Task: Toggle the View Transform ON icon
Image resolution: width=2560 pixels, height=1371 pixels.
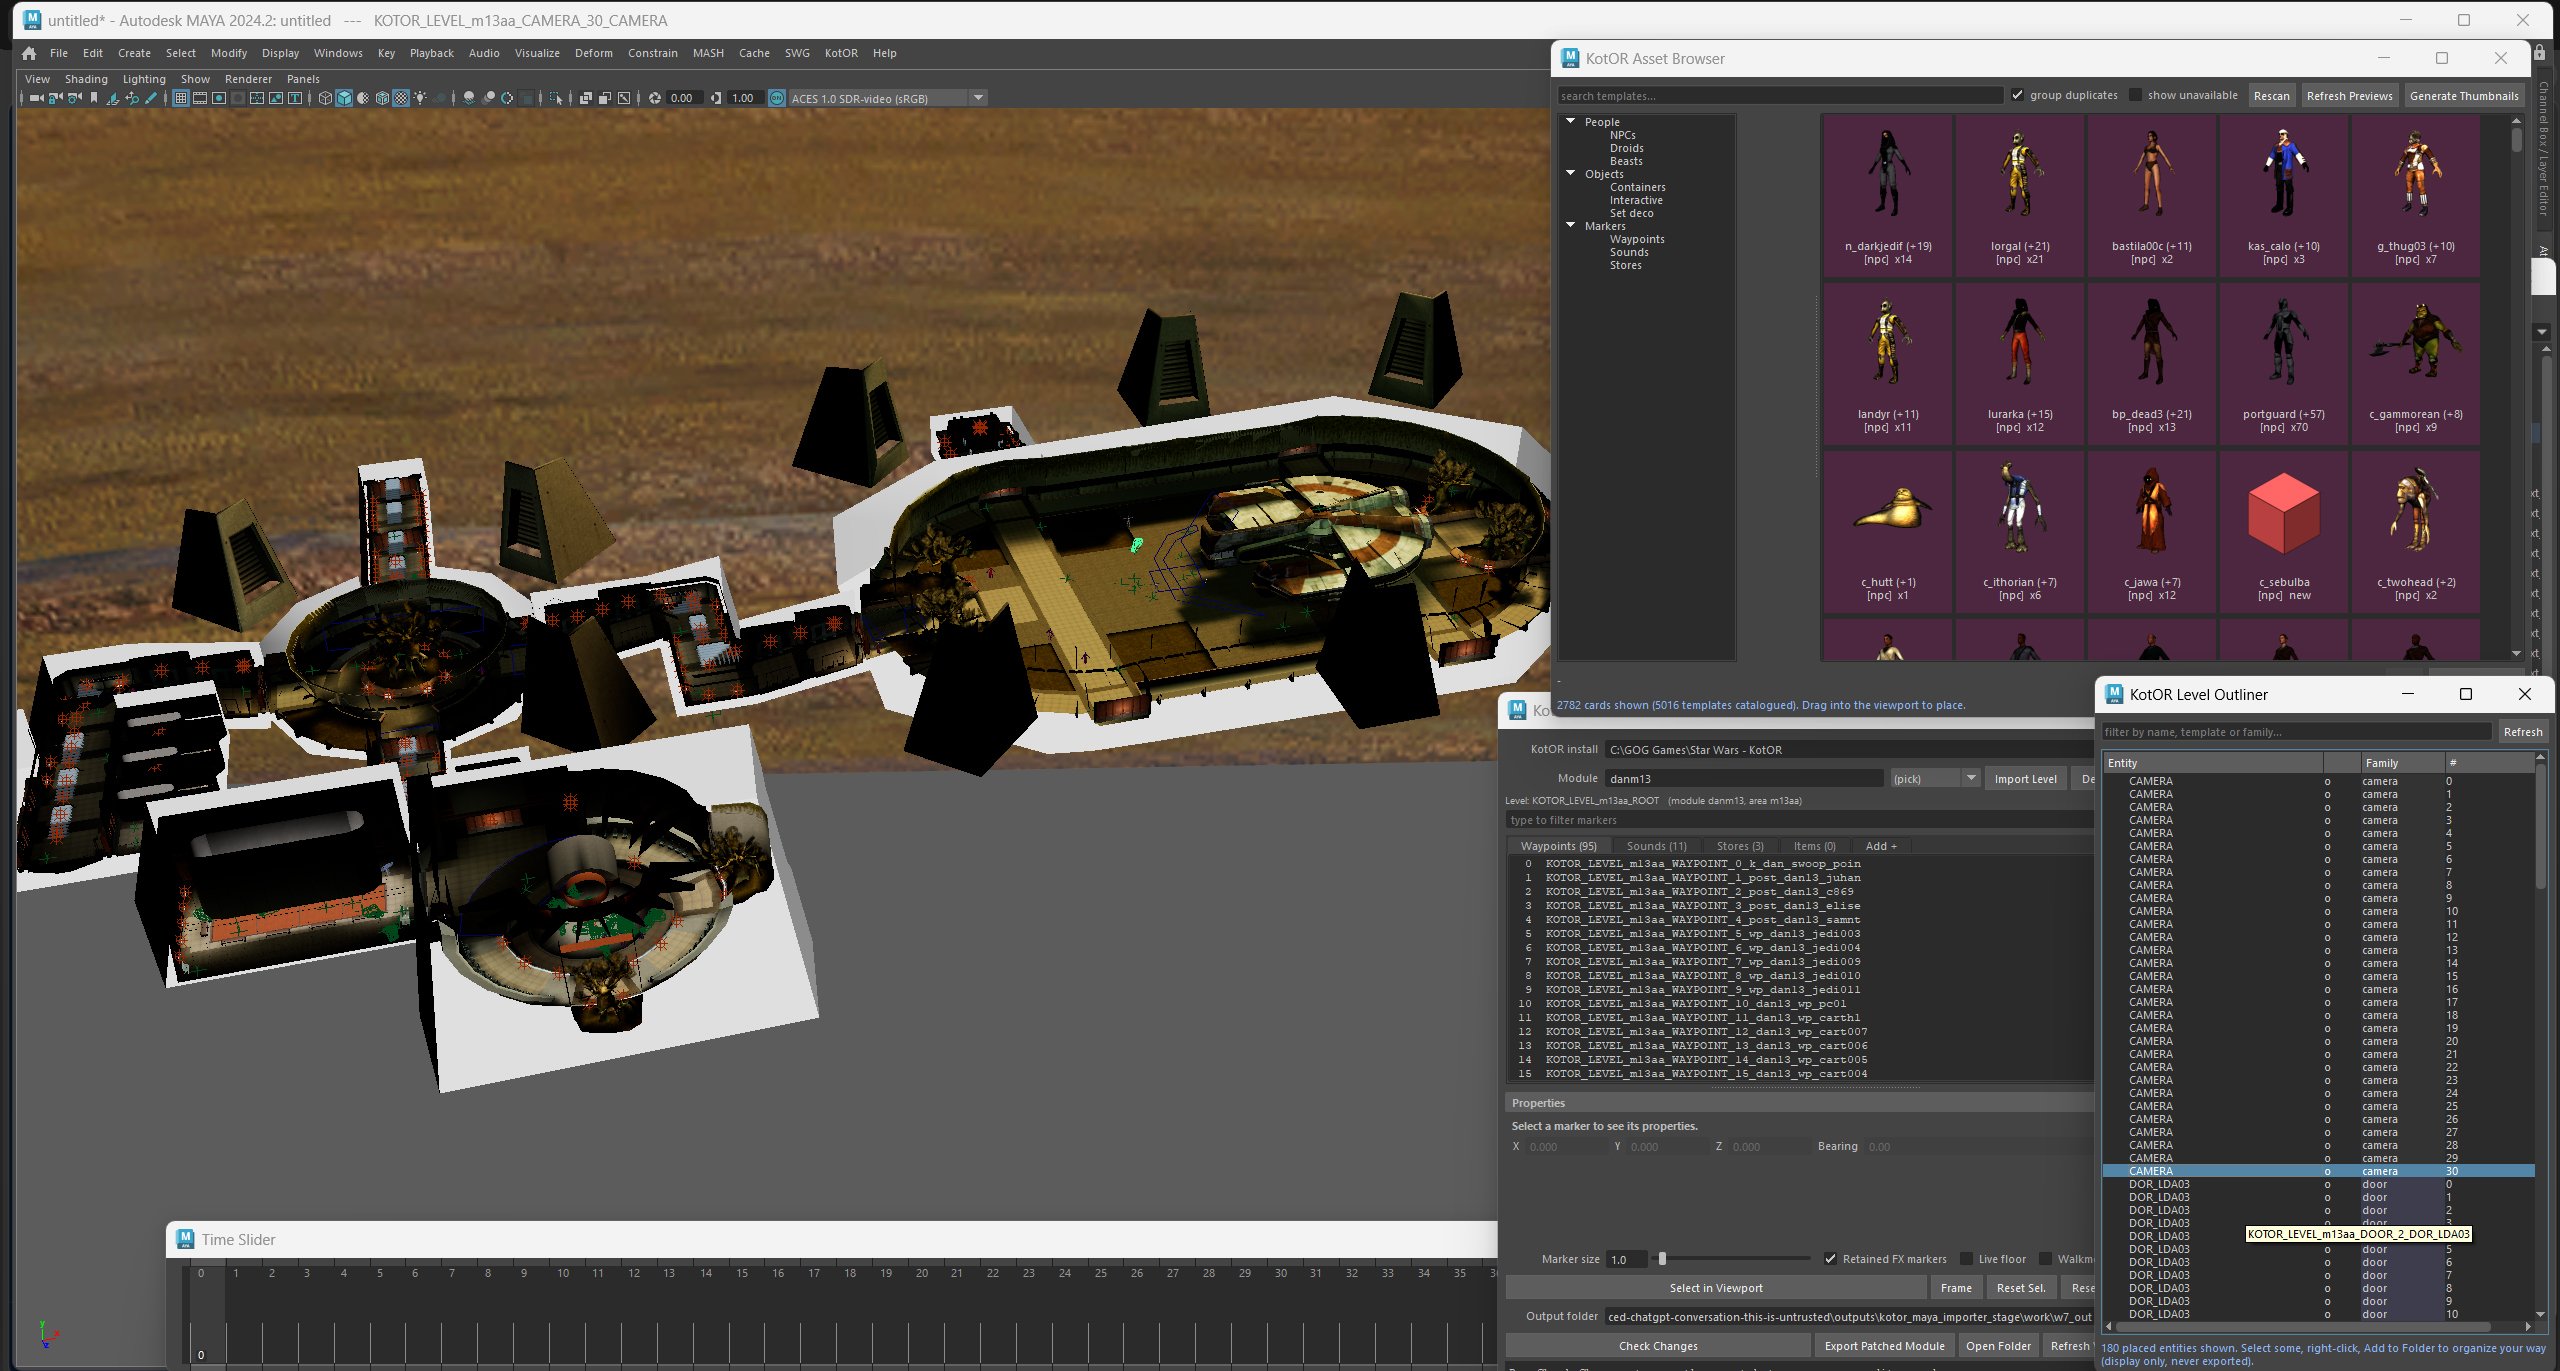Action: (777, 98)
